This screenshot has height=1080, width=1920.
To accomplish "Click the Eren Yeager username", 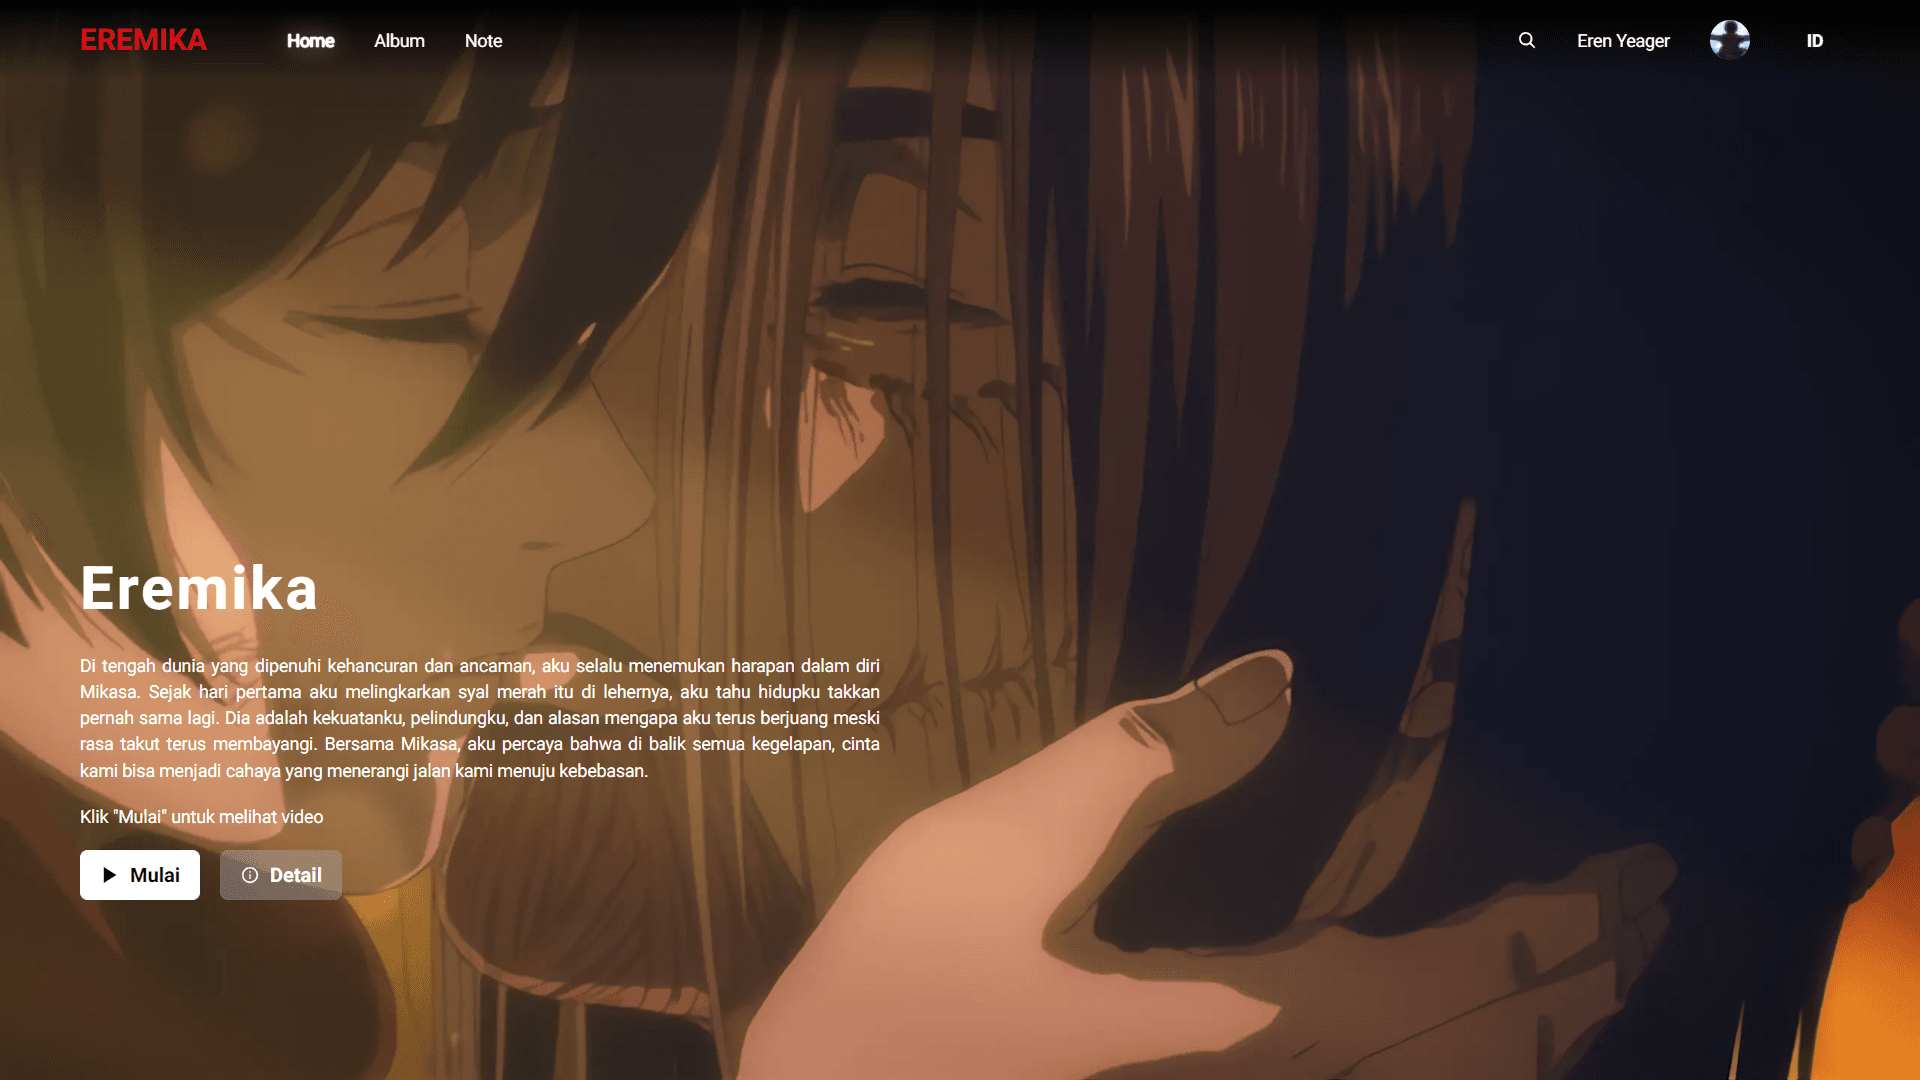I will point(1623,41).
